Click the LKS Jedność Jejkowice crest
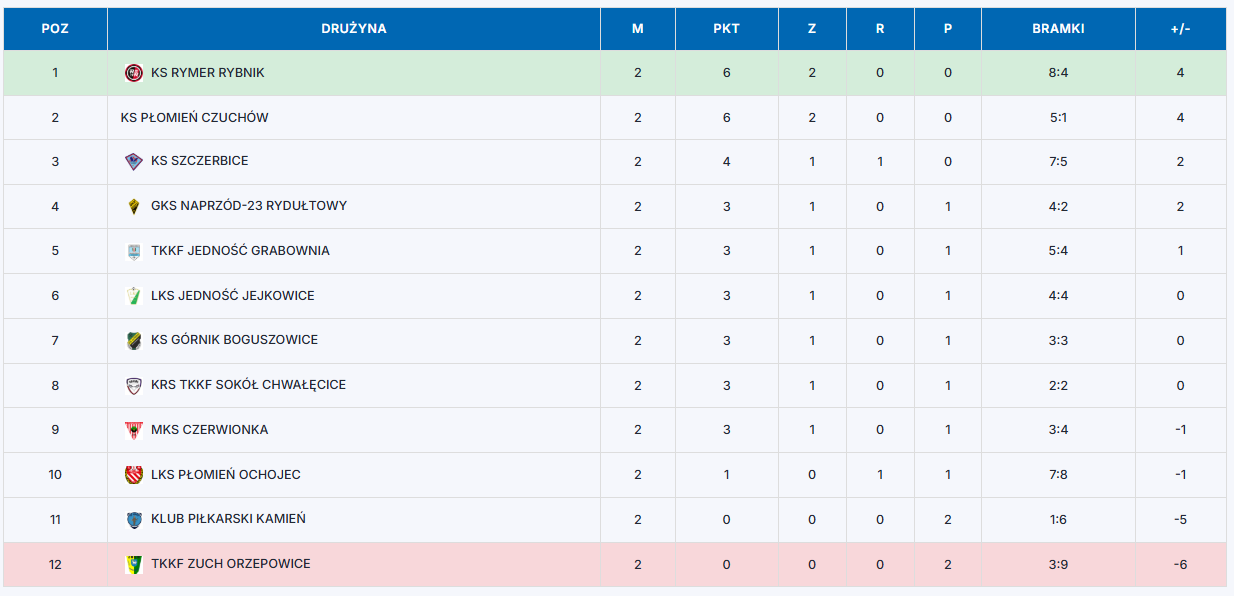 click(134, 296)
